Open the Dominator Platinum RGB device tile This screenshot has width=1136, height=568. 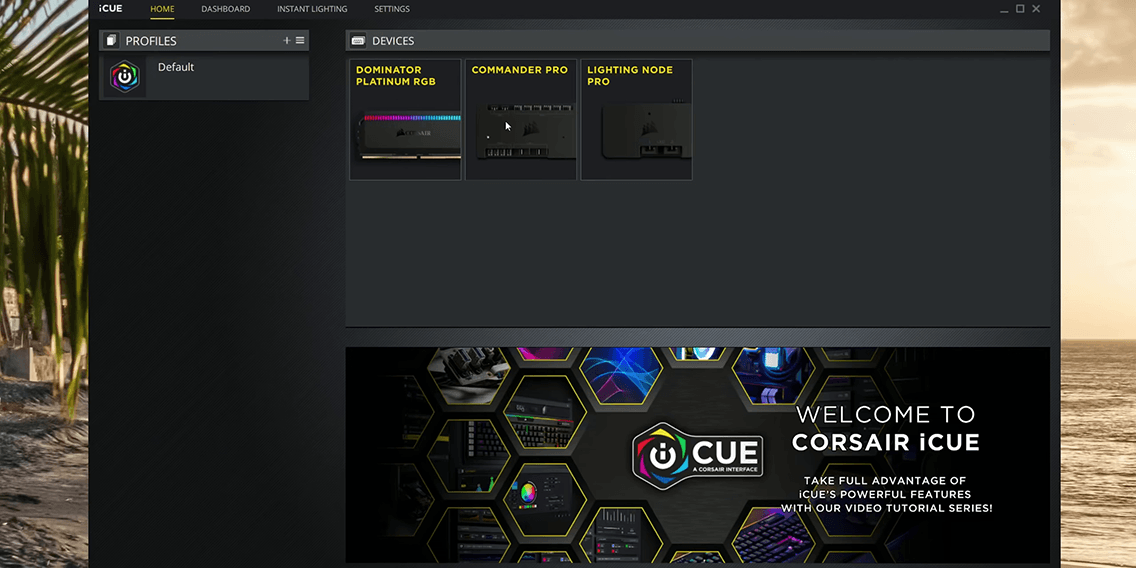[x=405, y=120]
